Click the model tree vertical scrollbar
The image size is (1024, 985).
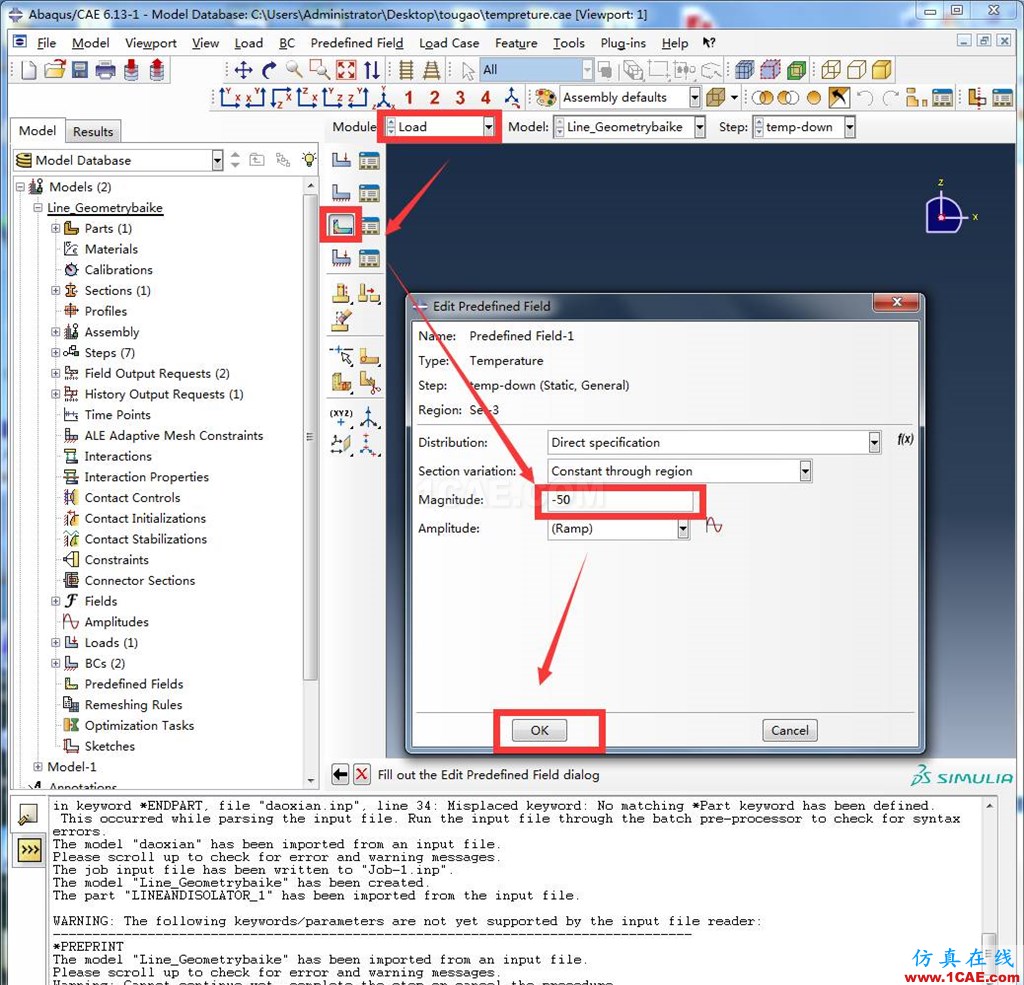point(310,438)
